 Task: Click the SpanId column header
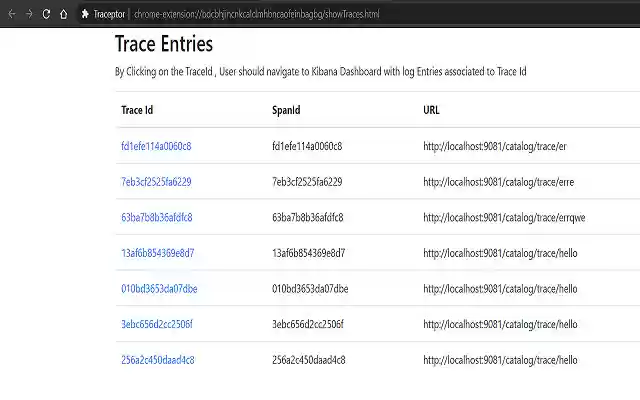click(x=286, y=110)
